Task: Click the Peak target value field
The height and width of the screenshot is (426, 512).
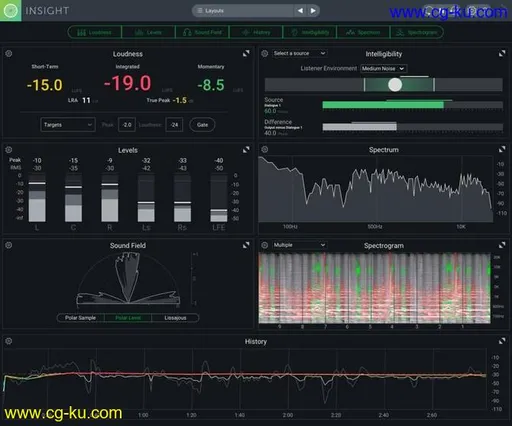Action: coord(127,125)
